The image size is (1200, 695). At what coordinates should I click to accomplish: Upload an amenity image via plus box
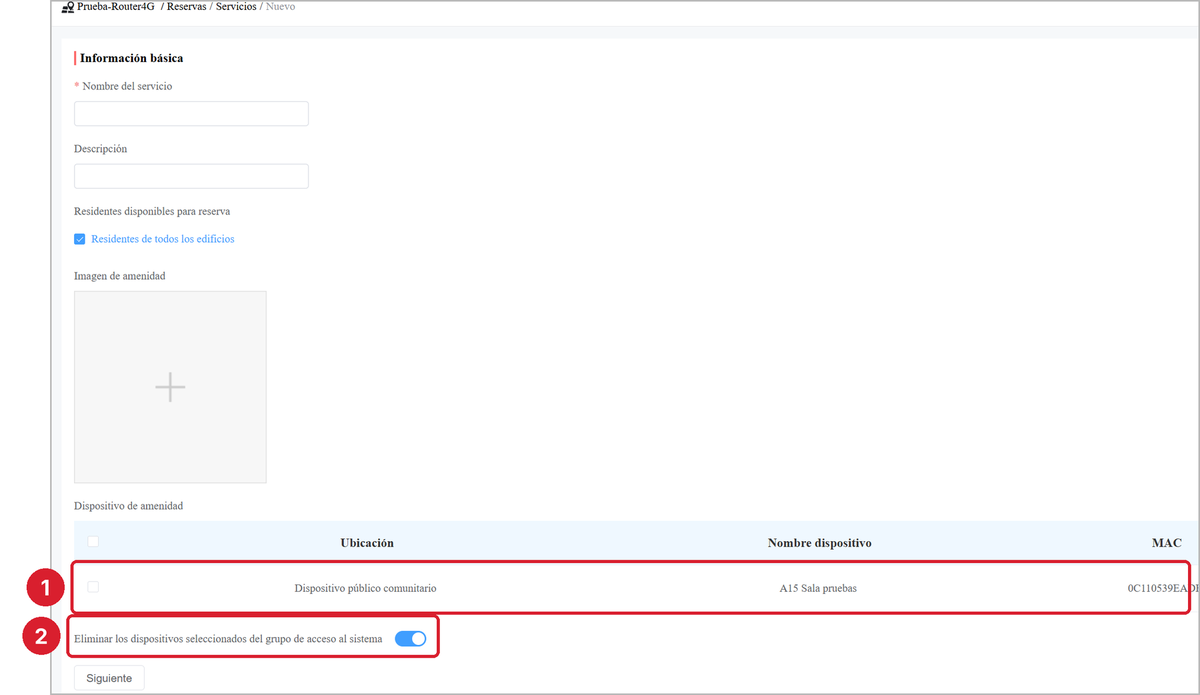[x=170, y=387]
